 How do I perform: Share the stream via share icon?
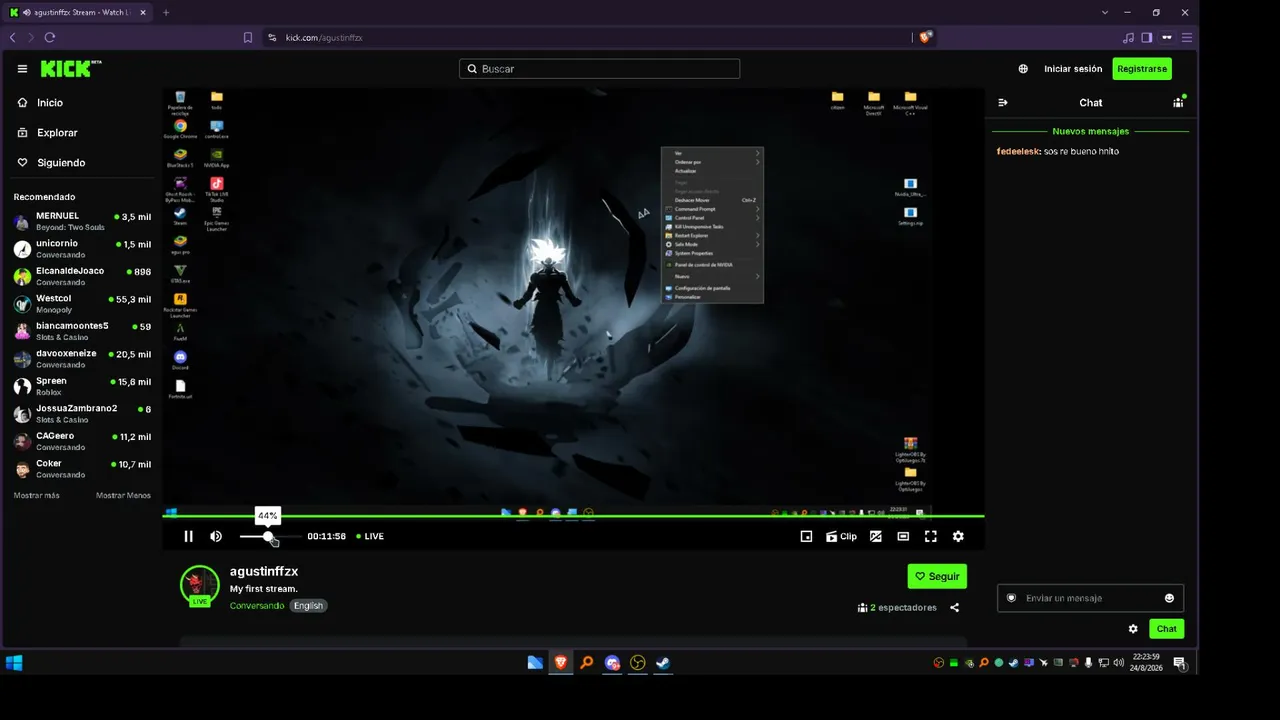click(954, 607)
